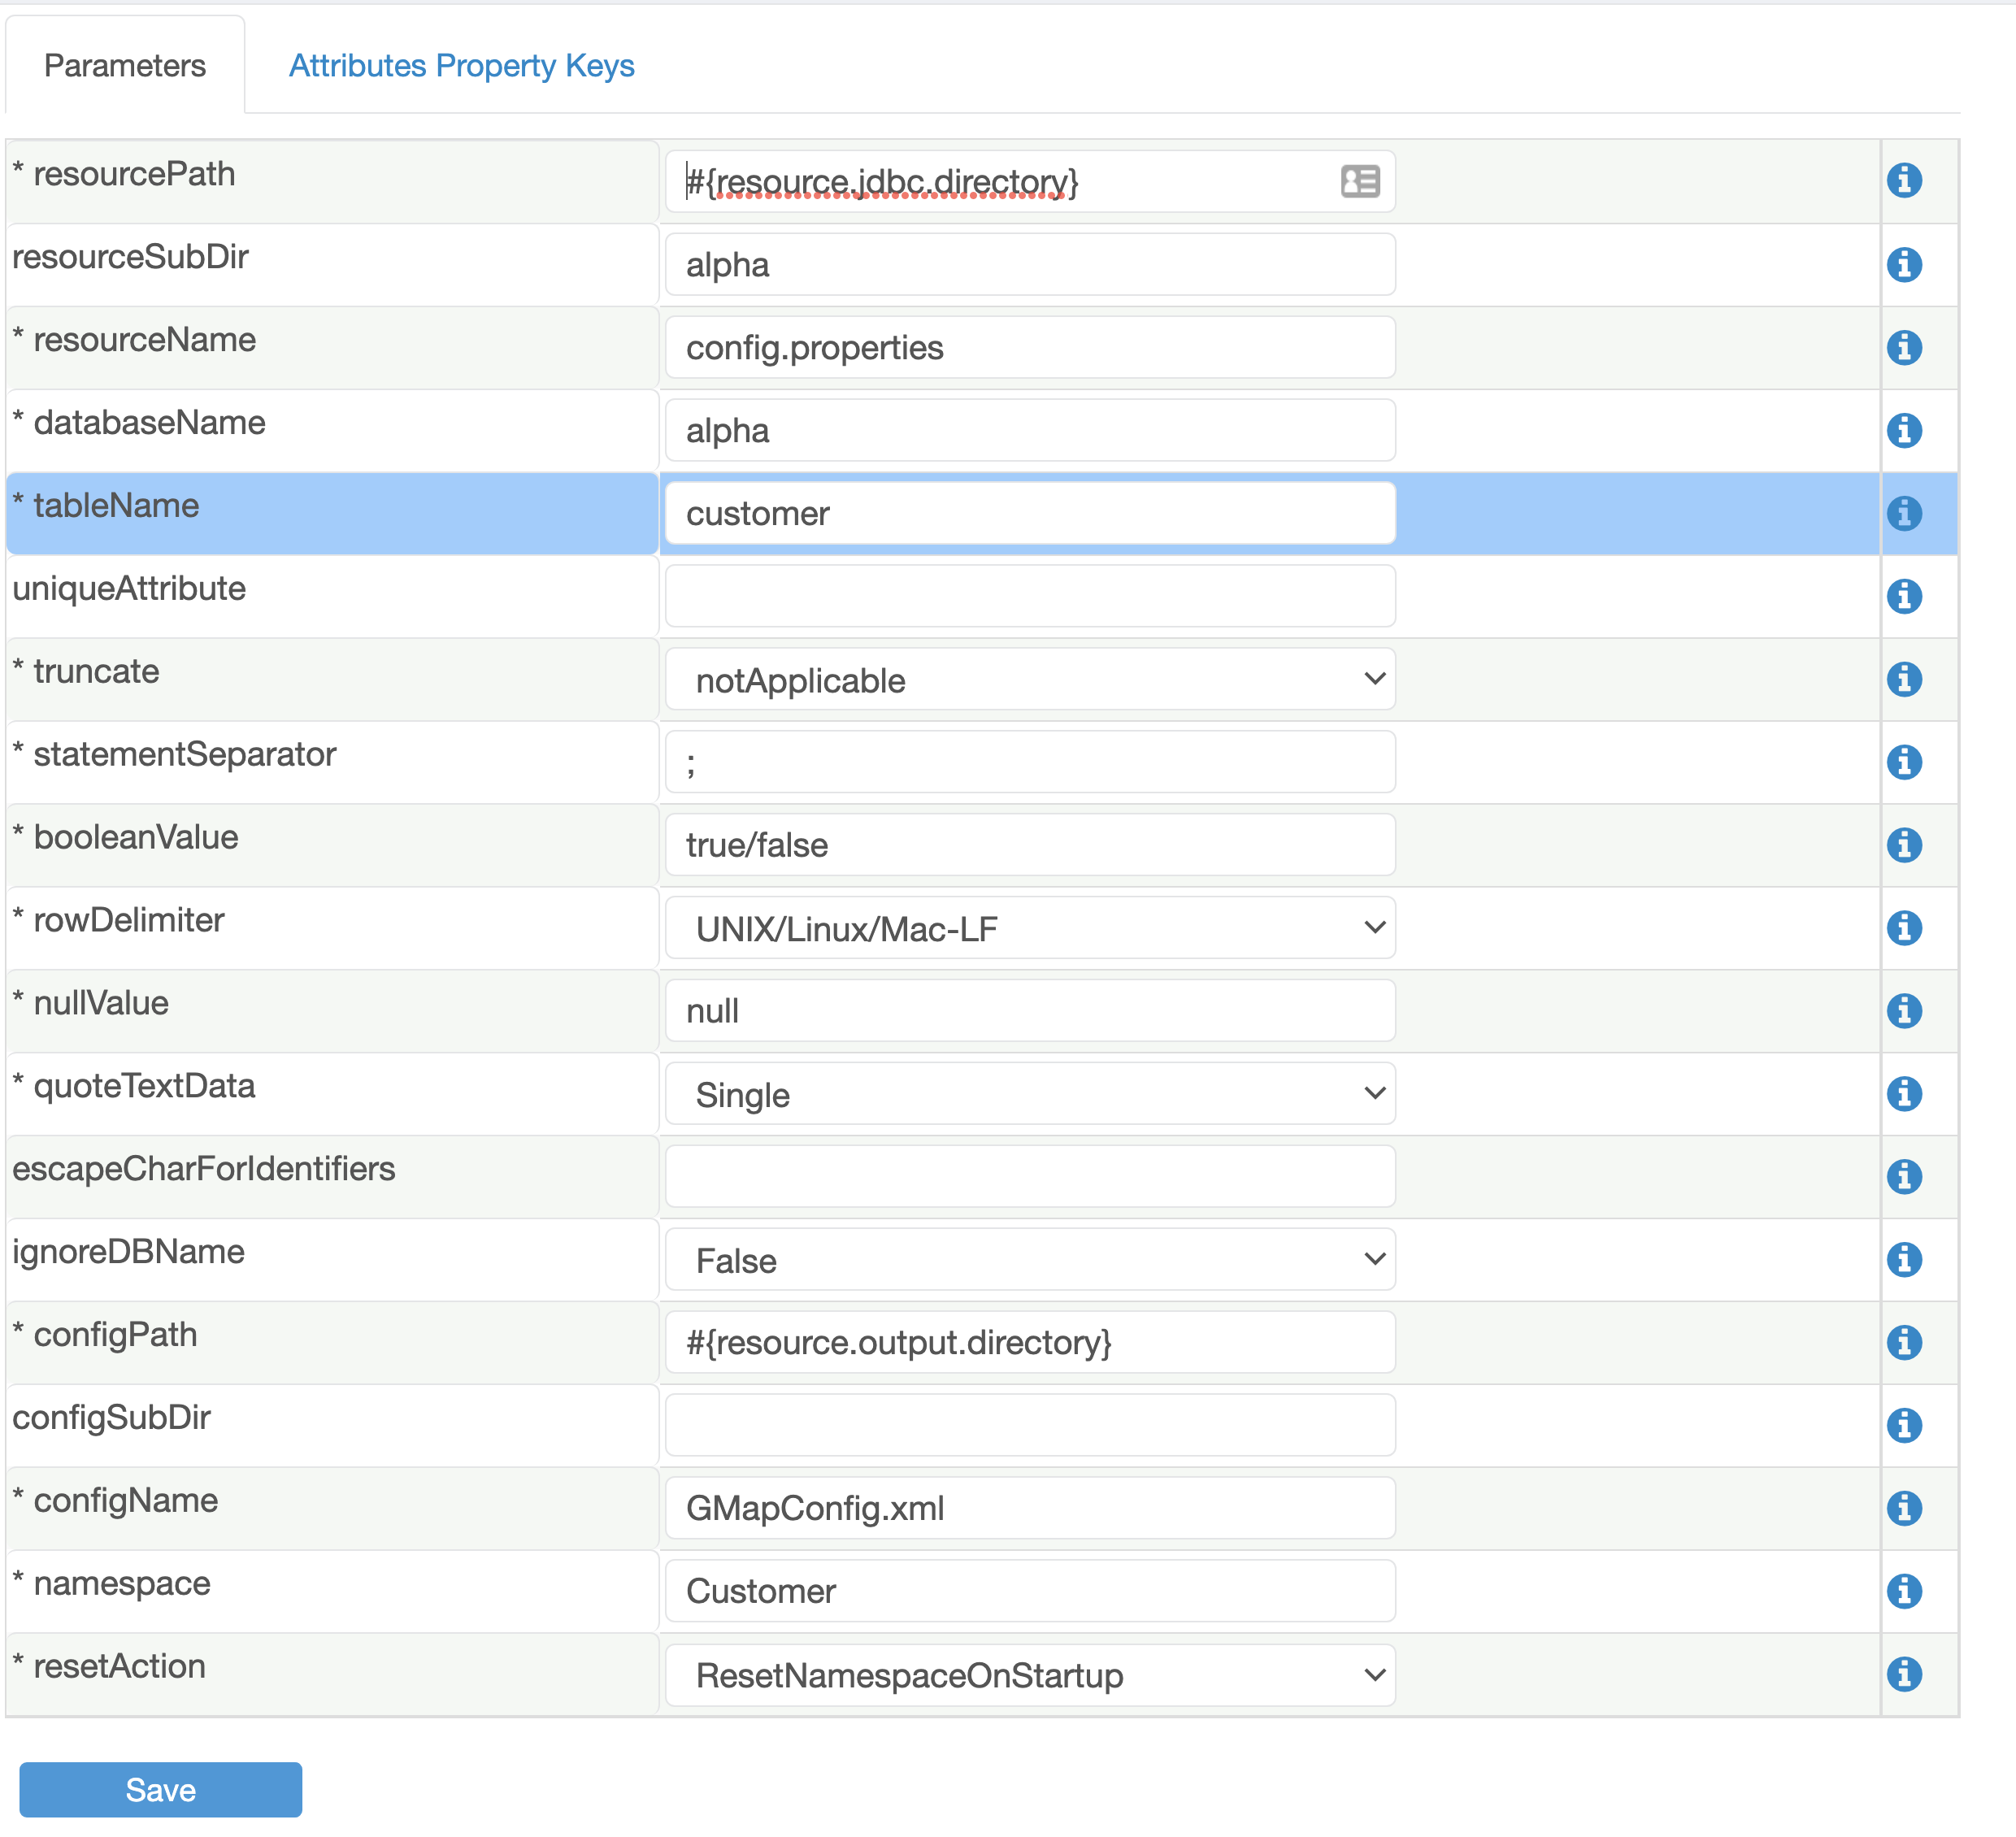Open the truncate notApplicable dropdown
The width and height of the screenshot is (2016, 1837).
1029,680
